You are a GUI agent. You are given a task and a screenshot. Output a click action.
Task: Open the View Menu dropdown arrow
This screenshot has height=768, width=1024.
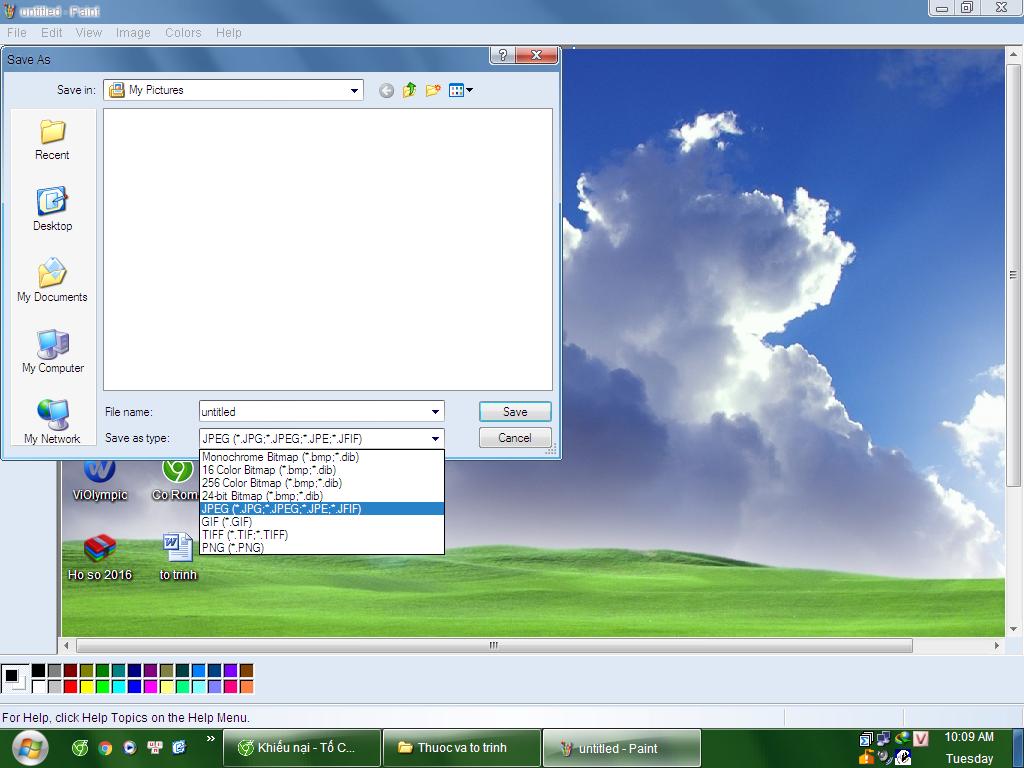(x=469, y=90)
